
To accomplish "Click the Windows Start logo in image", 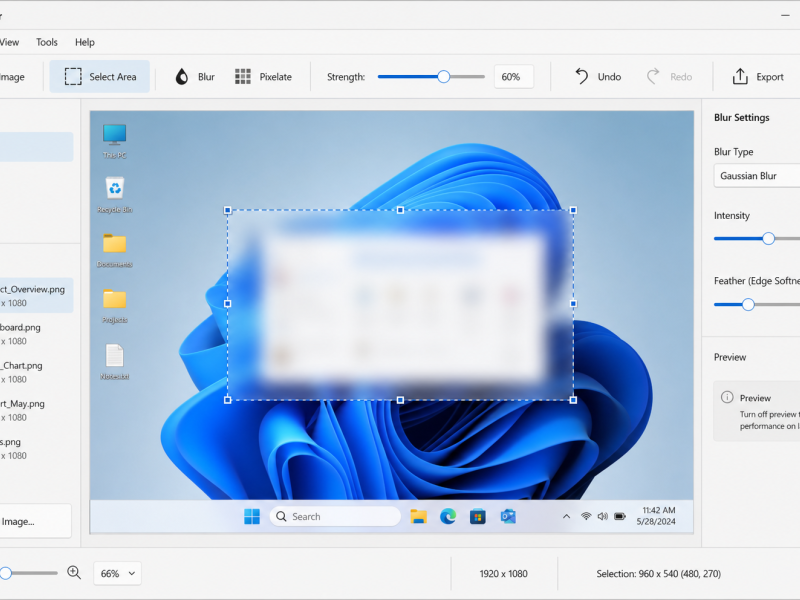I will 252,516.
